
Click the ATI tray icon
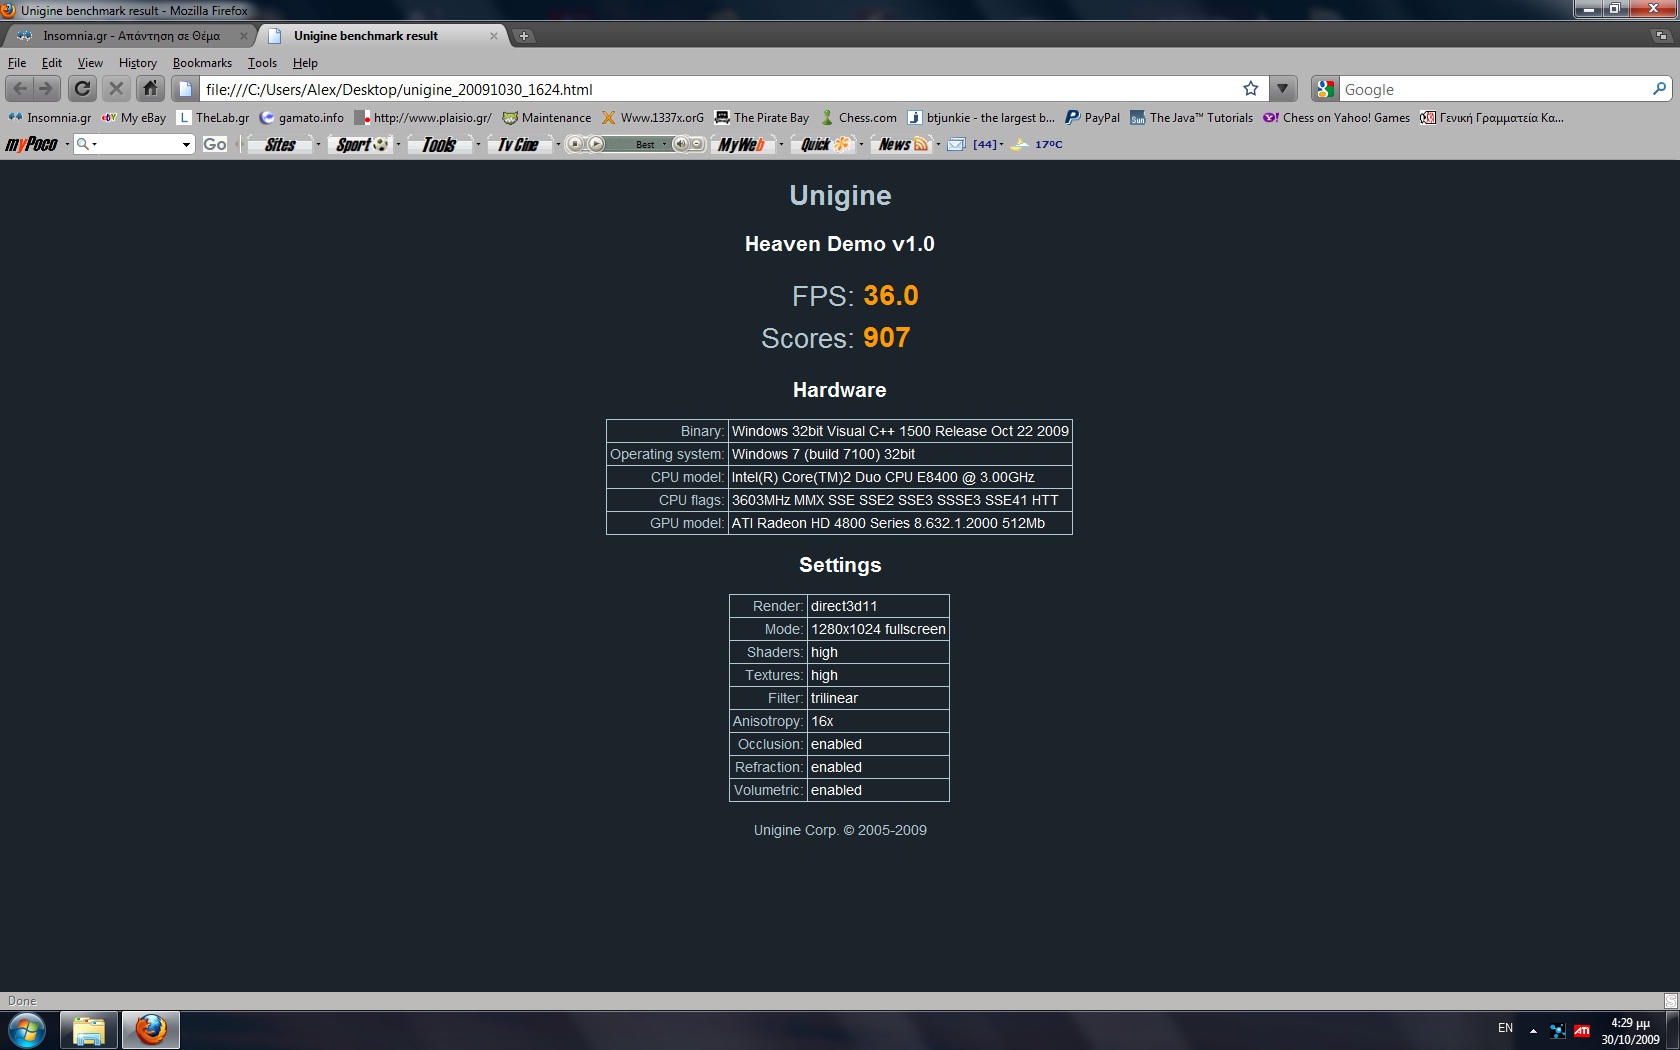(1582, 1031)
